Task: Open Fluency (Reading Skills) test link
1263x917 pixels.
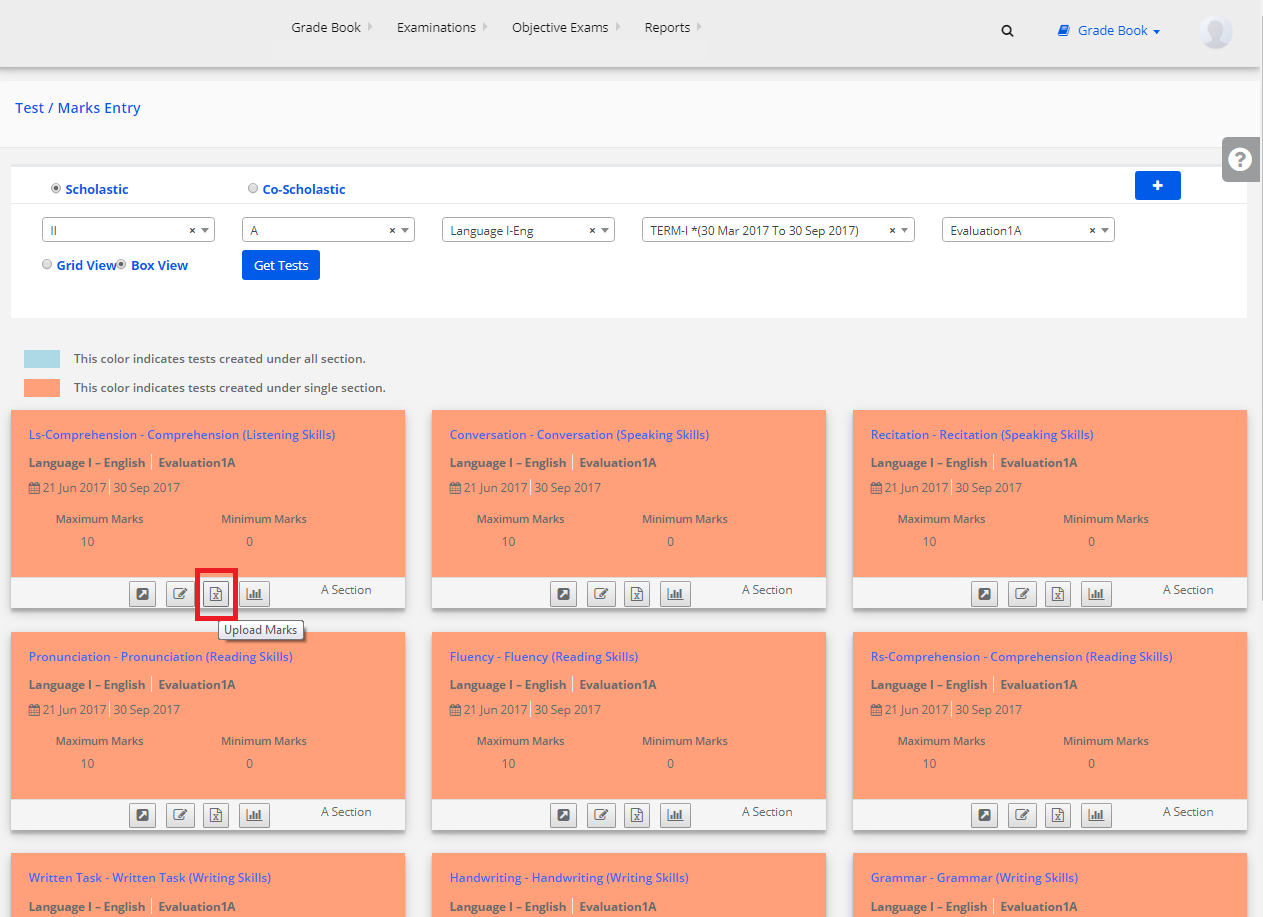Action: point(544,657)
